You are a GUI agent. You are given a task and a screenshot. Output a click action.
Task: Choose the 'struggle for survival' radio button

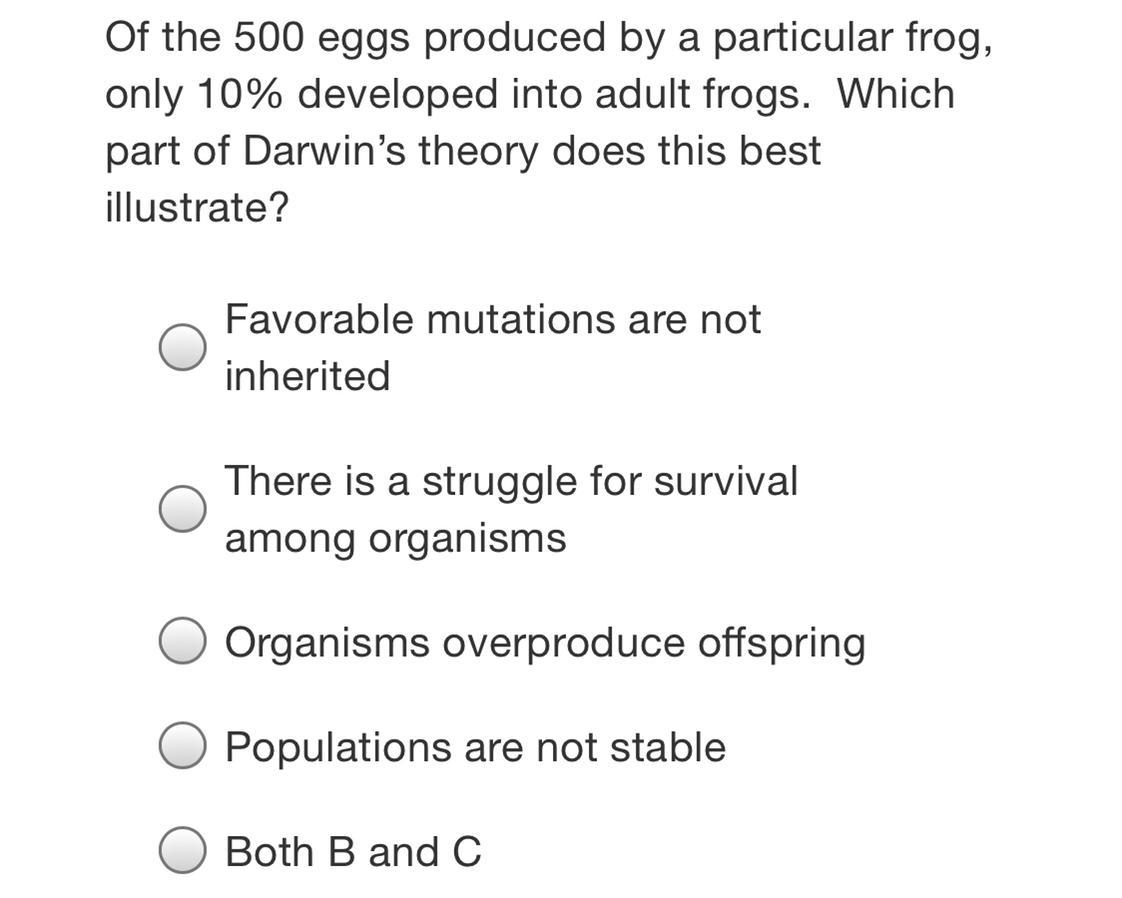point(182,509)
